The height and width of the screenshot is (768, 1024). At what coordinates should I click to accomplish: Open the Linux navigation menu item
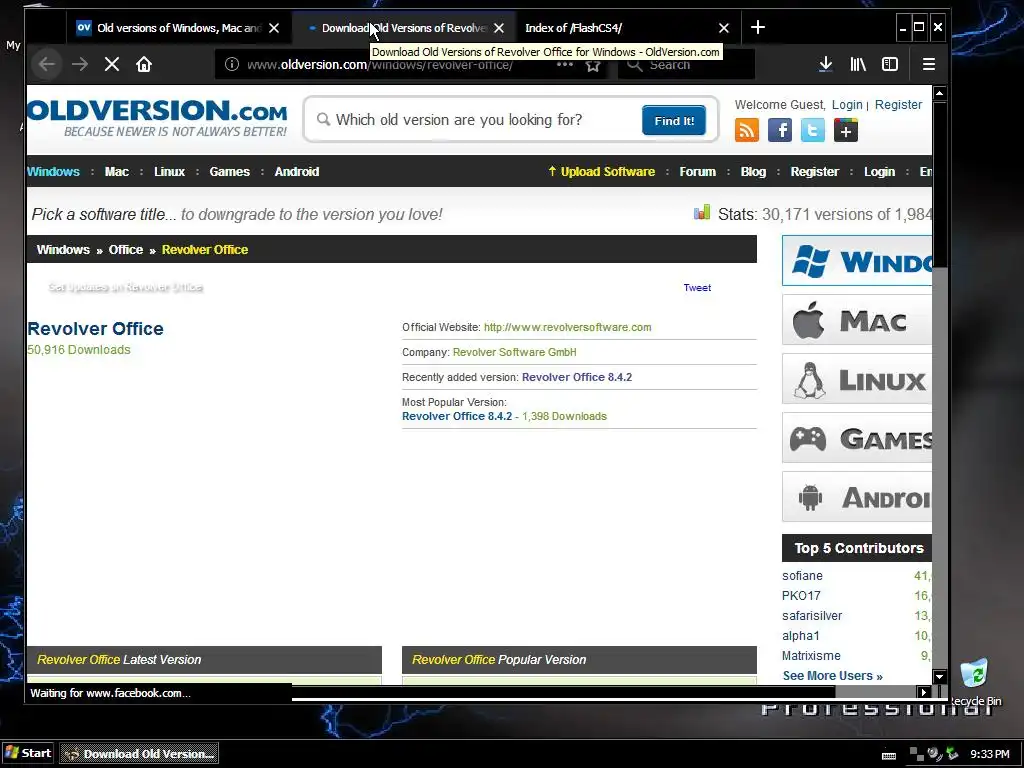[170, 172]
